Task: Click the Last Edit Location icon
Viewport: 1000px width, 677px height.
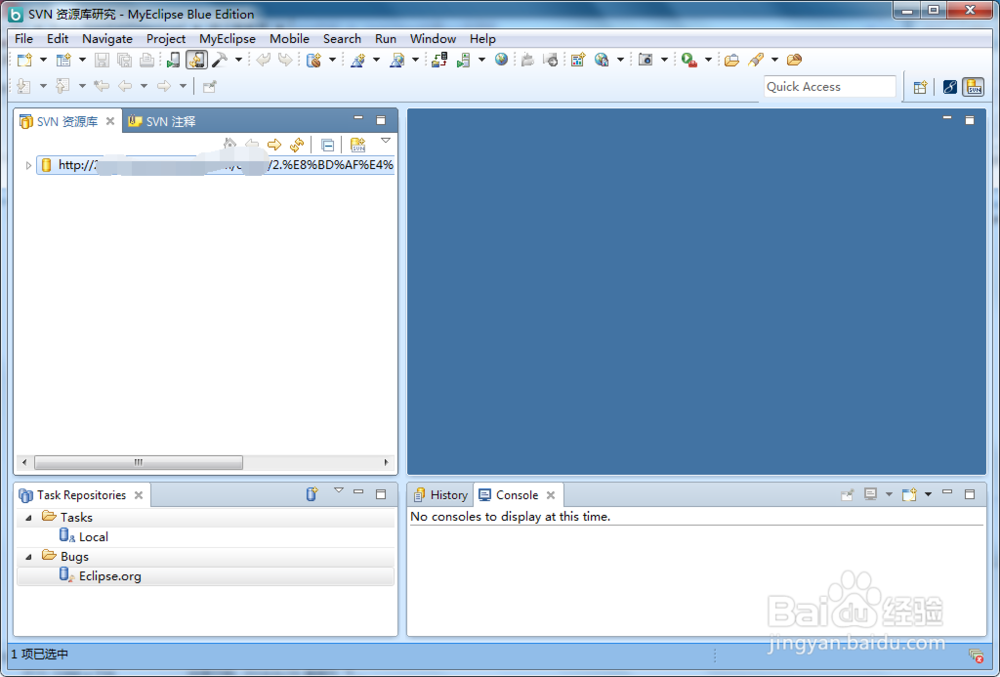Action: 101,86
